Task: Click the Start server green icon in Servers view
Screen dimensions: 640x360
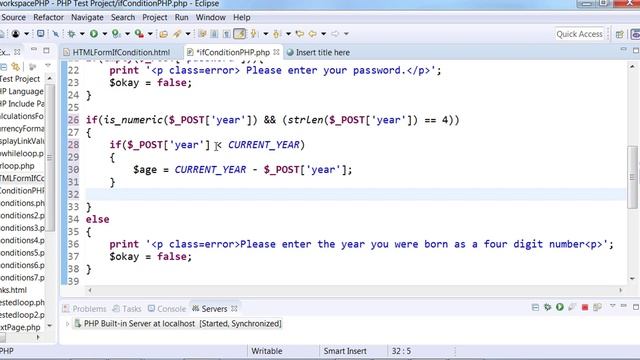Action: click(560, 307)
